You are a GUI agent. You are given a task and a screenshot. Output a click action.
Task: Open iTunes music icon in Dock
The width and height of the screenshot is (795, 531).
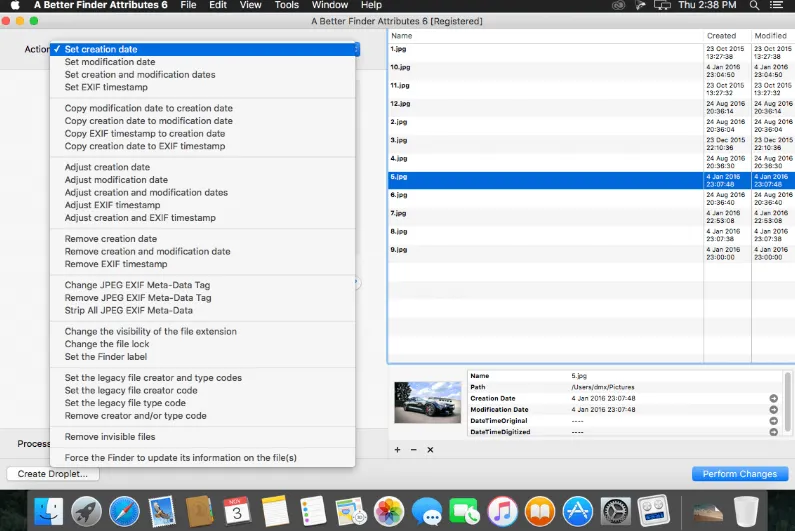click(x=502, y=511)
